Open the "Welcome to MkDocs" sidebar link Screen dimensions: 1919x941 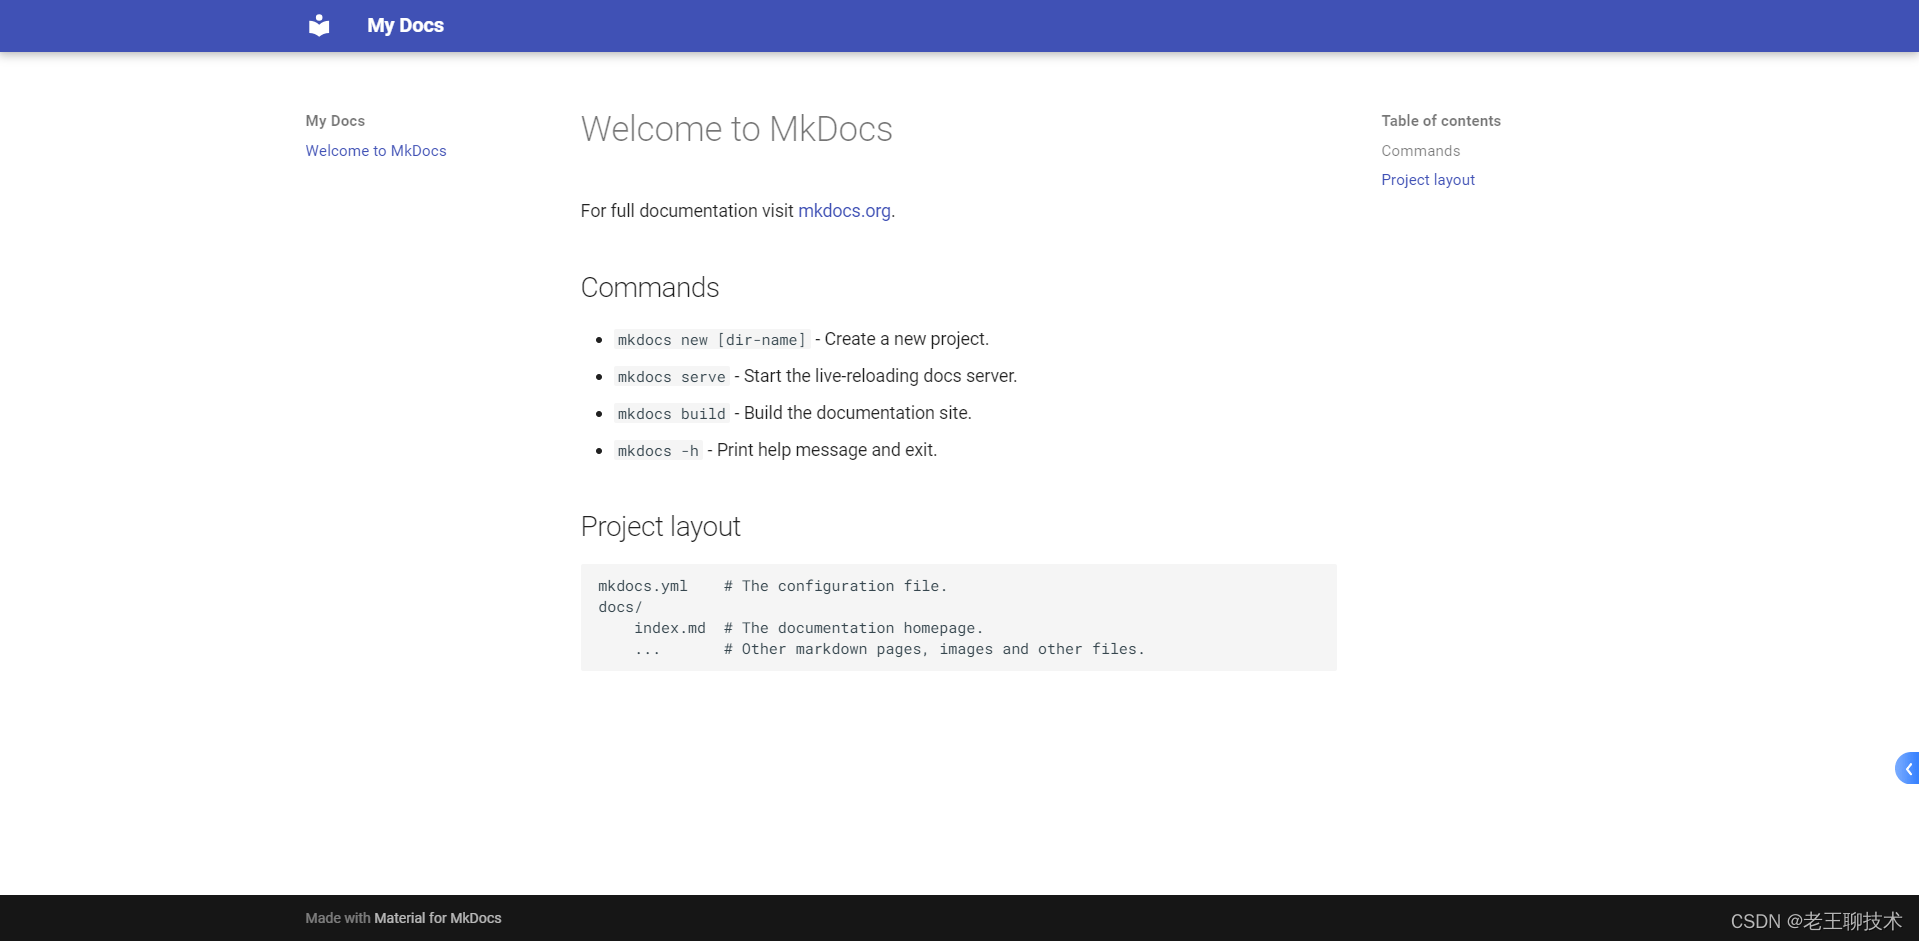pyautogui.click(x=376, y=151)
